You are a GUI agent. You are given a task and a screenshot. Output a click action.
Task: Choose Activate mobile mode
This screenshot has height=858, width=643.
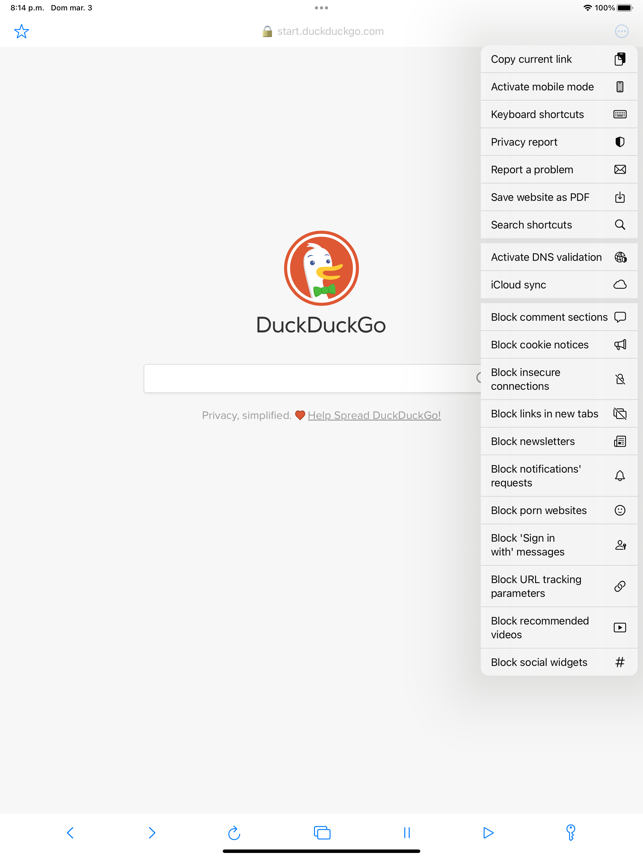pyautogui.click(x=559, y=86)
